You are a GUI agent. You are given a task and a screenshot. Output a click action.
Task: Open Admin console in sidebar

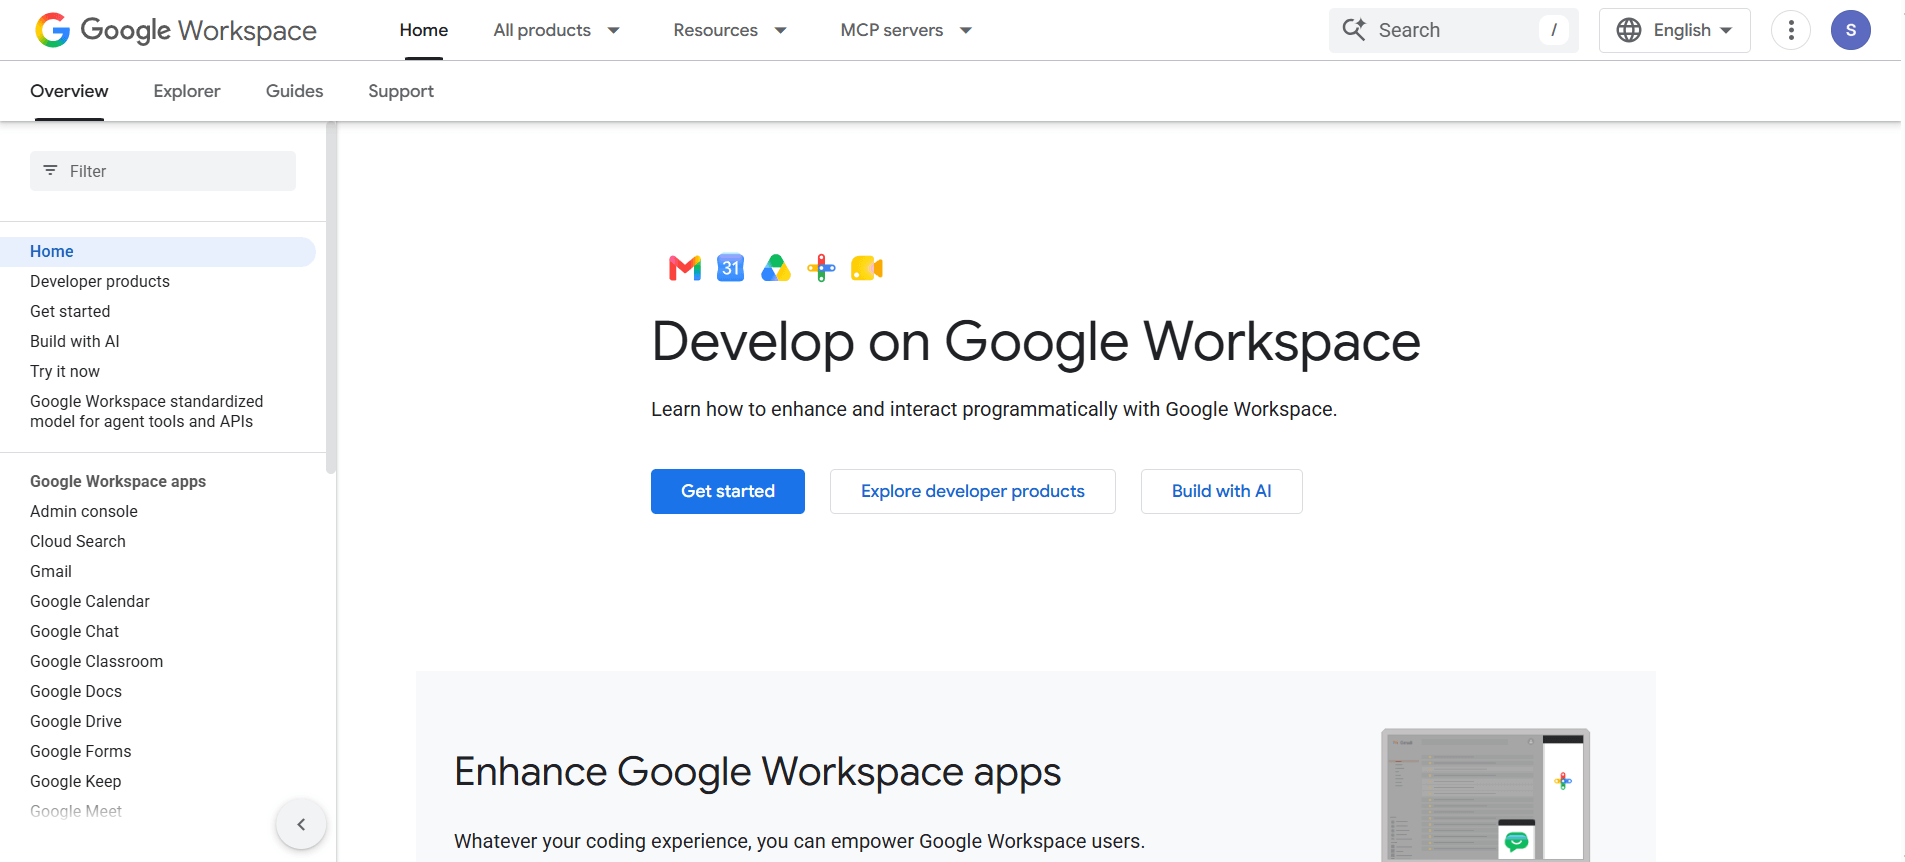tap(84, 511)
